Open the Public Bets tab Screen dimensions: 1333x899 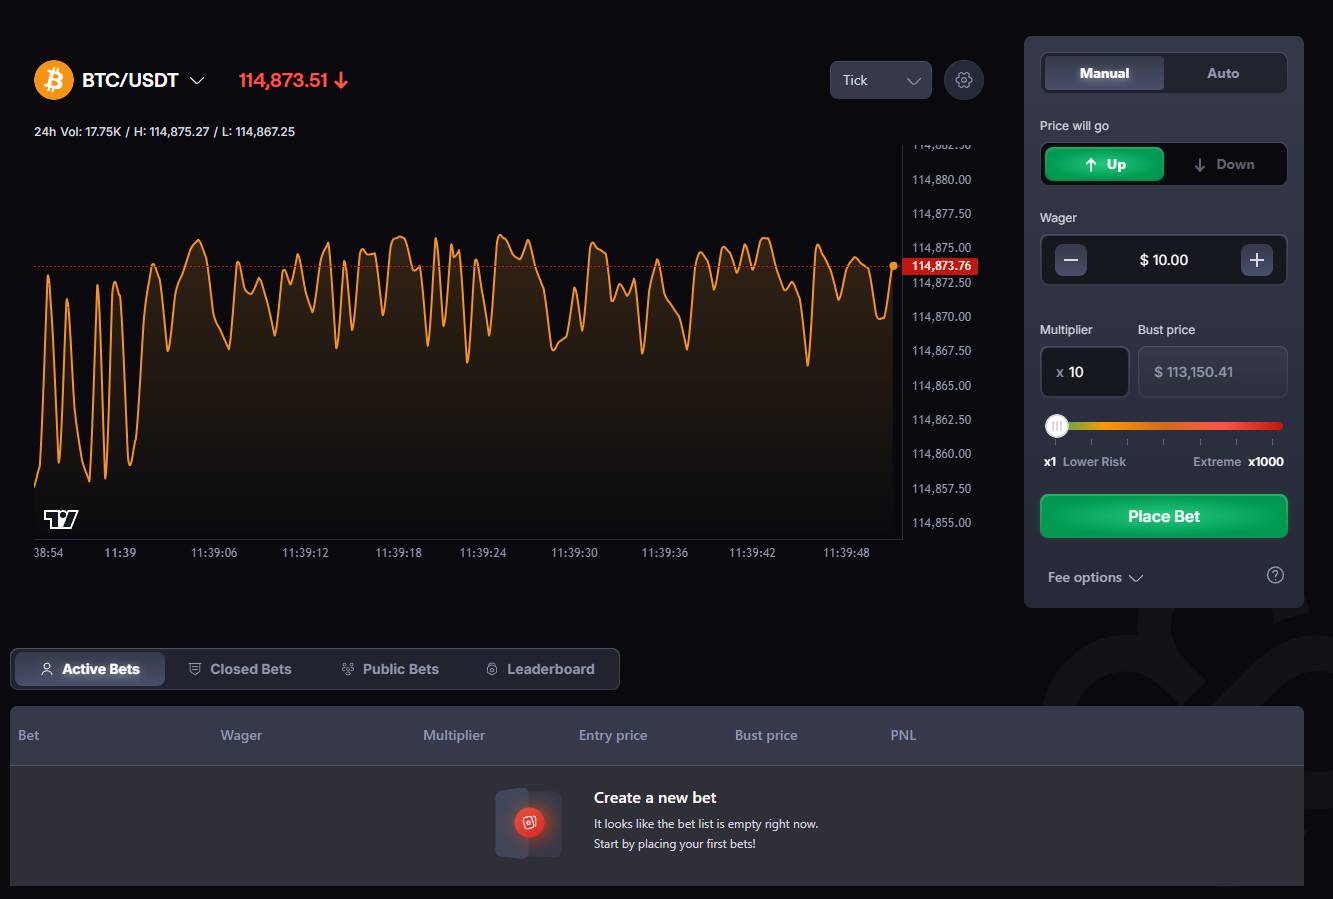point(390,669)
